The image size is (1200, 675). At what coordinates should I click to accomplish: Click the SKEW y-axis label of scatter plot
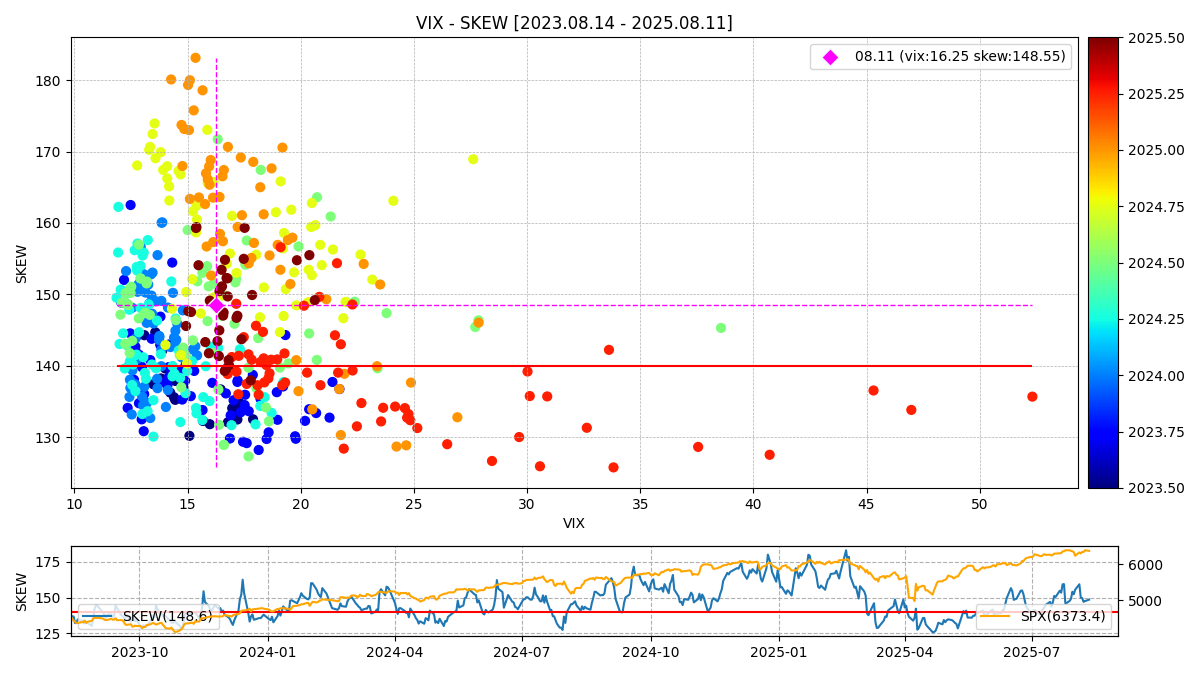coord(22,263)
